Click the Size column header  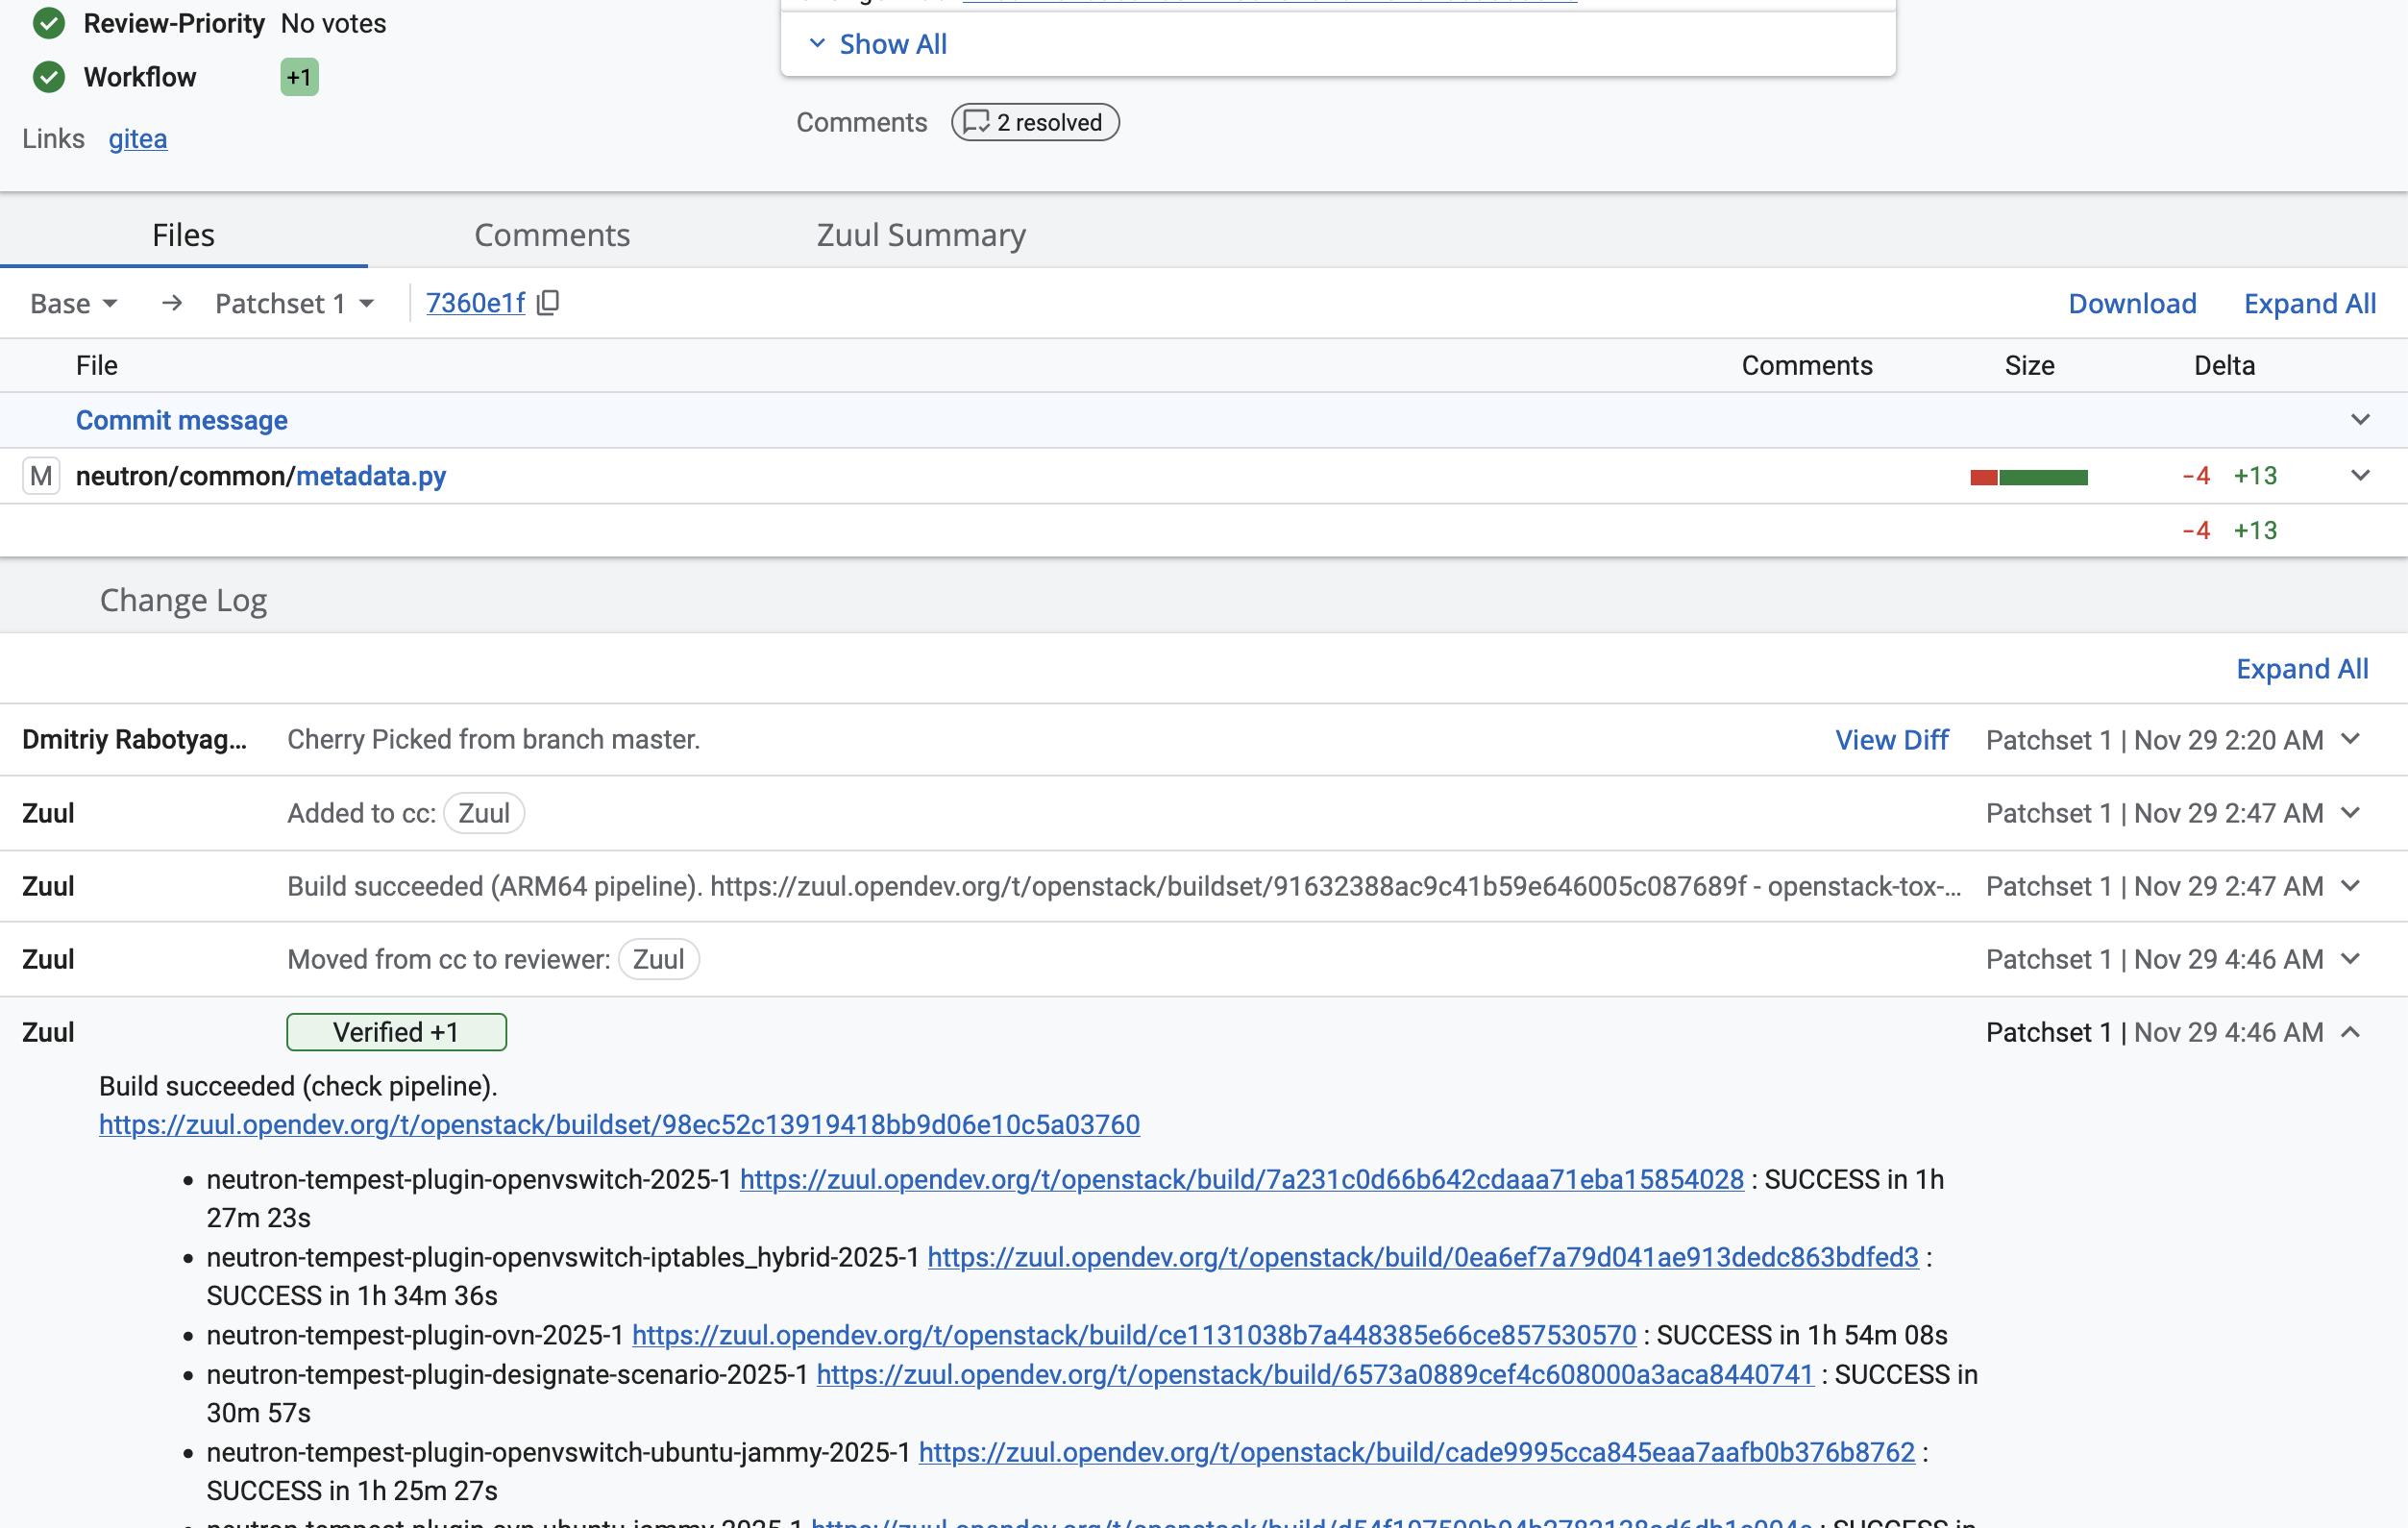[x=2029, y=366]
